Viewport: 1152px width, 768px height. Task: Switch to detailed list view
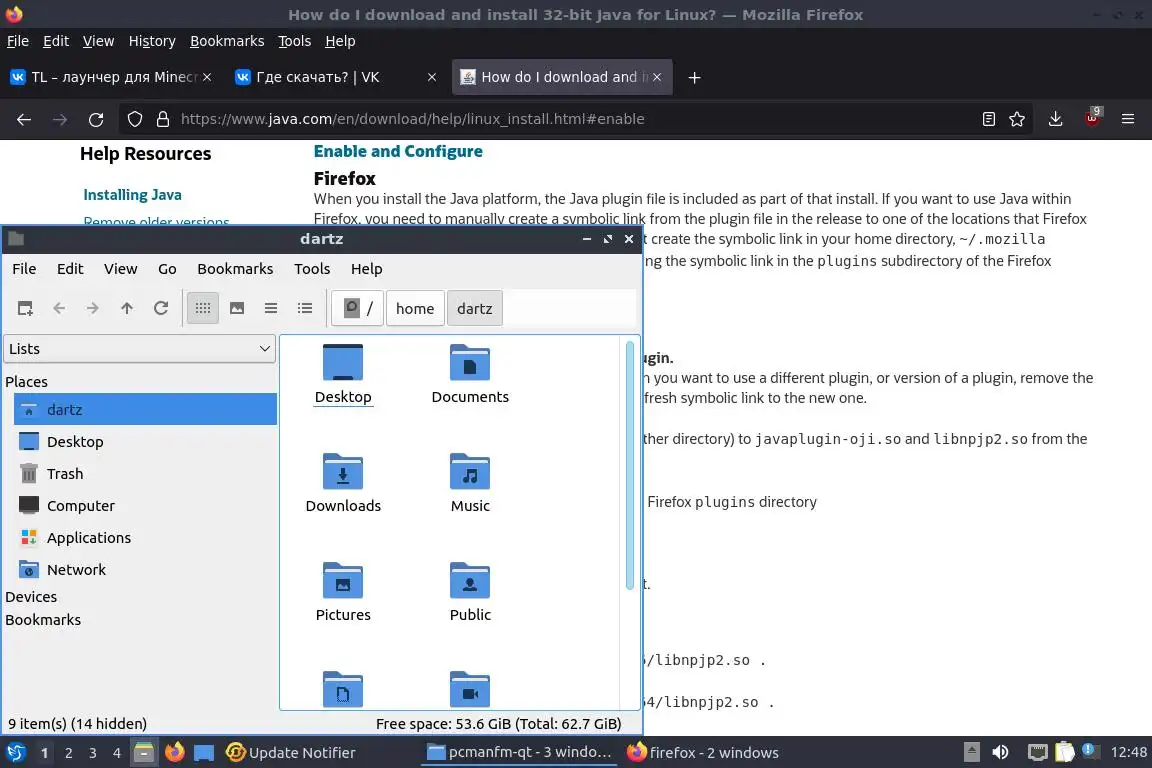pyautogui.click(x=305, y=309)
